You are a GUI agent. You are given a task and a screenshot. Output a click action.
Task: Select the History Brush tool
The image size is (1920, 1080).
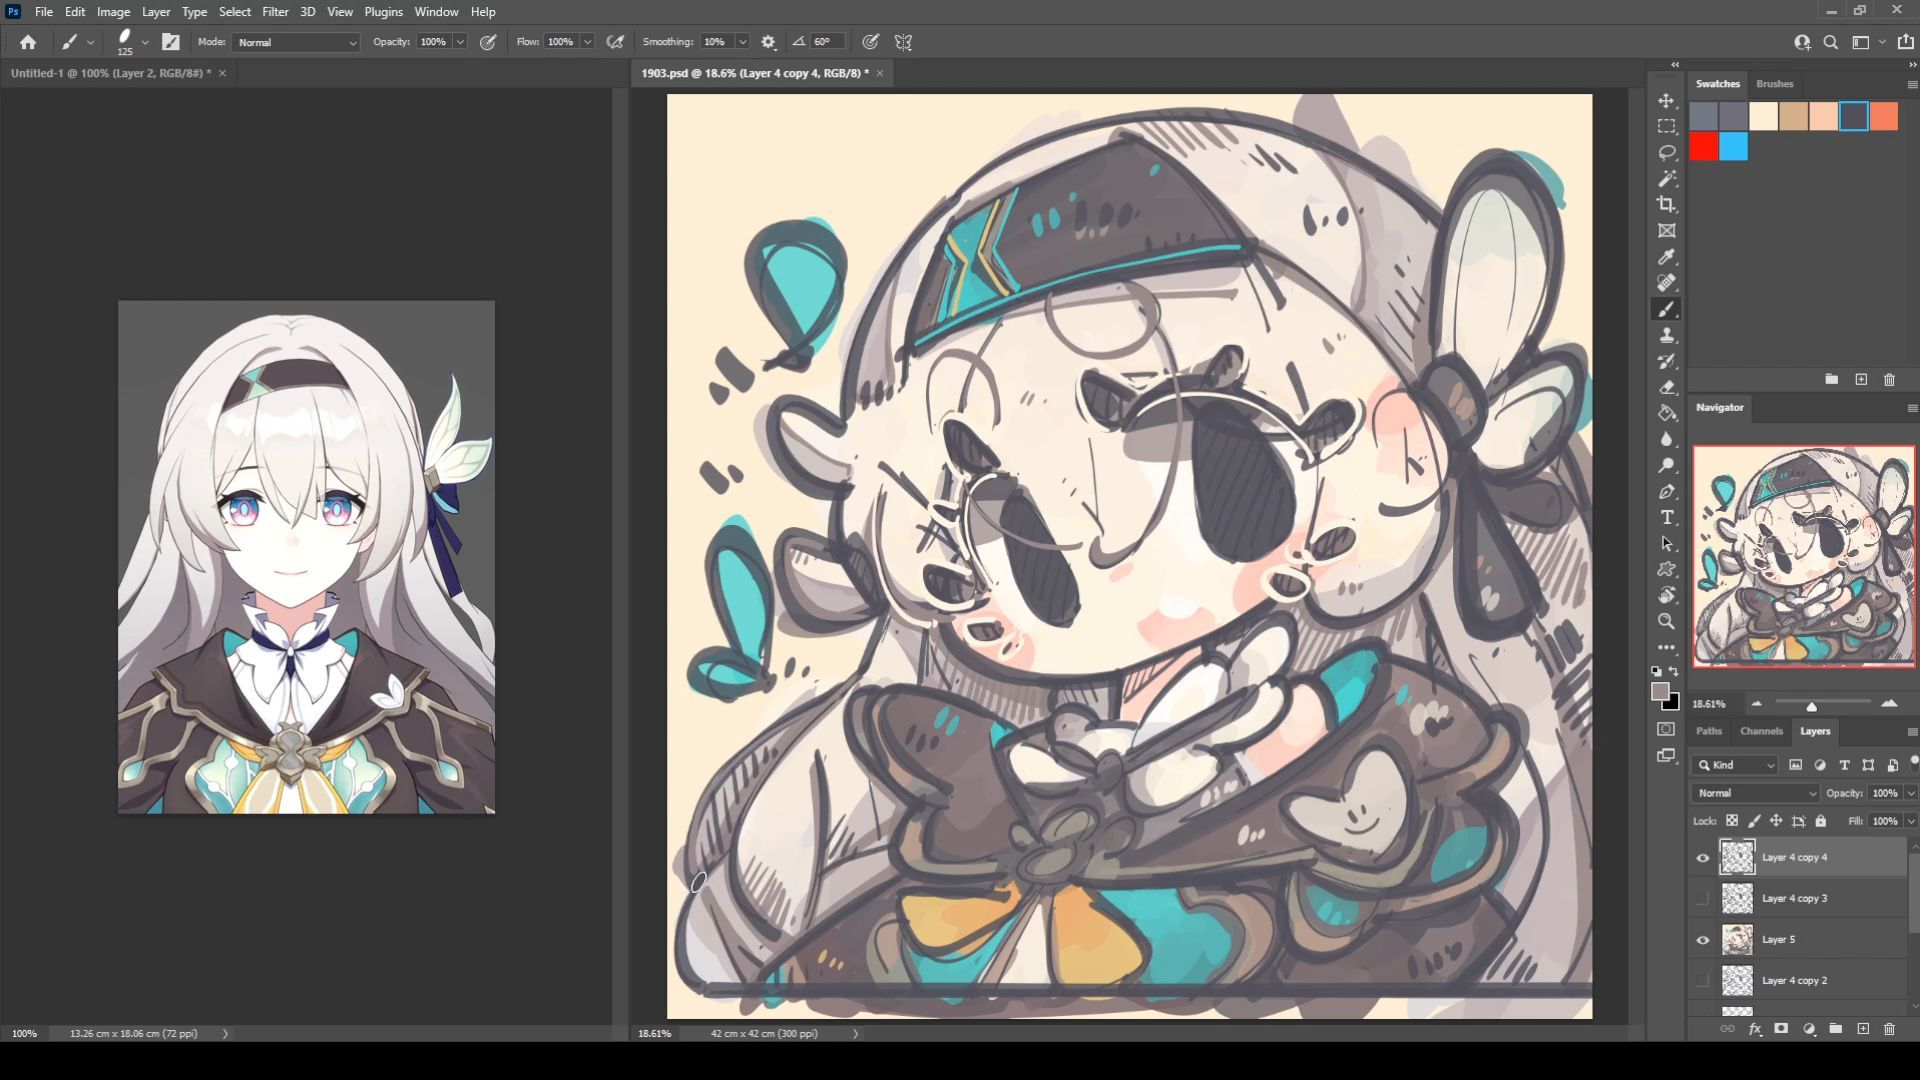pos(1666,361)
